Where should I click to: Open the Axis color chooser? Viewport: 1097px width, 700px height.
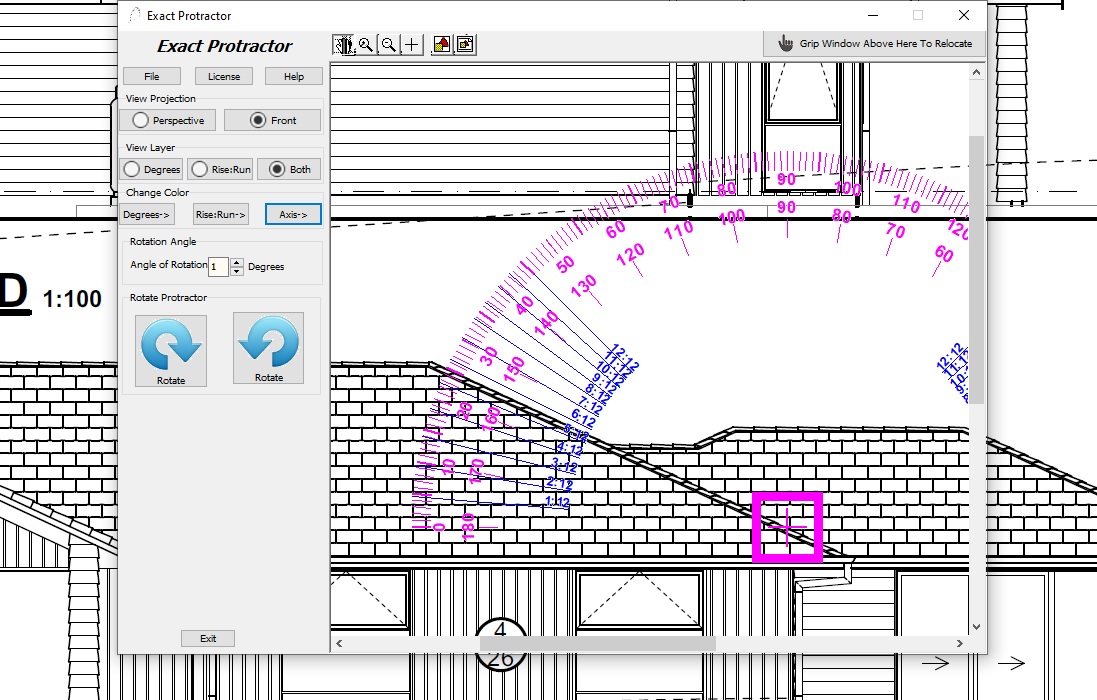[293, 214]
